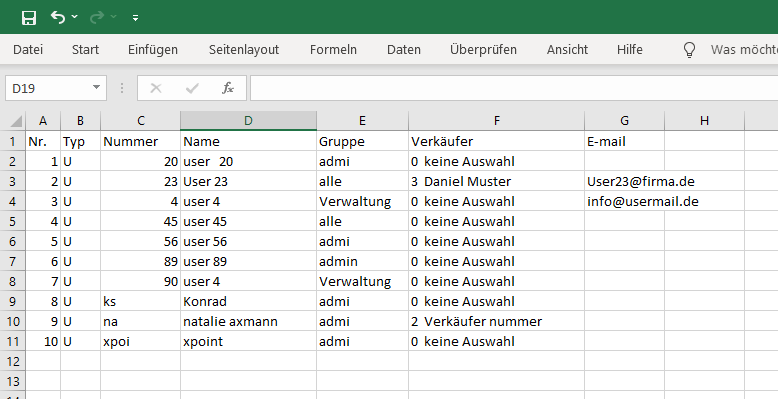Click the lightbulb Tell Me icon
Screen dimensions: 778x399
click(x=689, y=50)
